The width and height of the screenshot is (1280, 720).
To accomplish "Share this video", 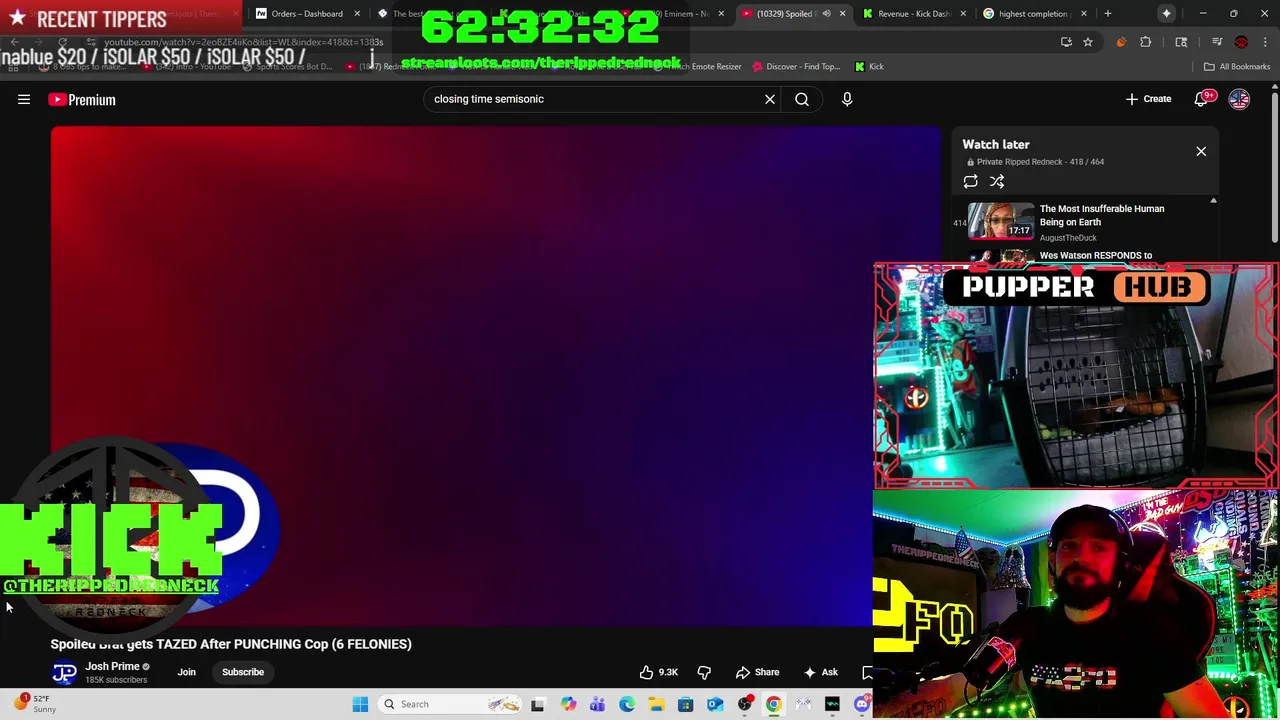I will [757, 672].
